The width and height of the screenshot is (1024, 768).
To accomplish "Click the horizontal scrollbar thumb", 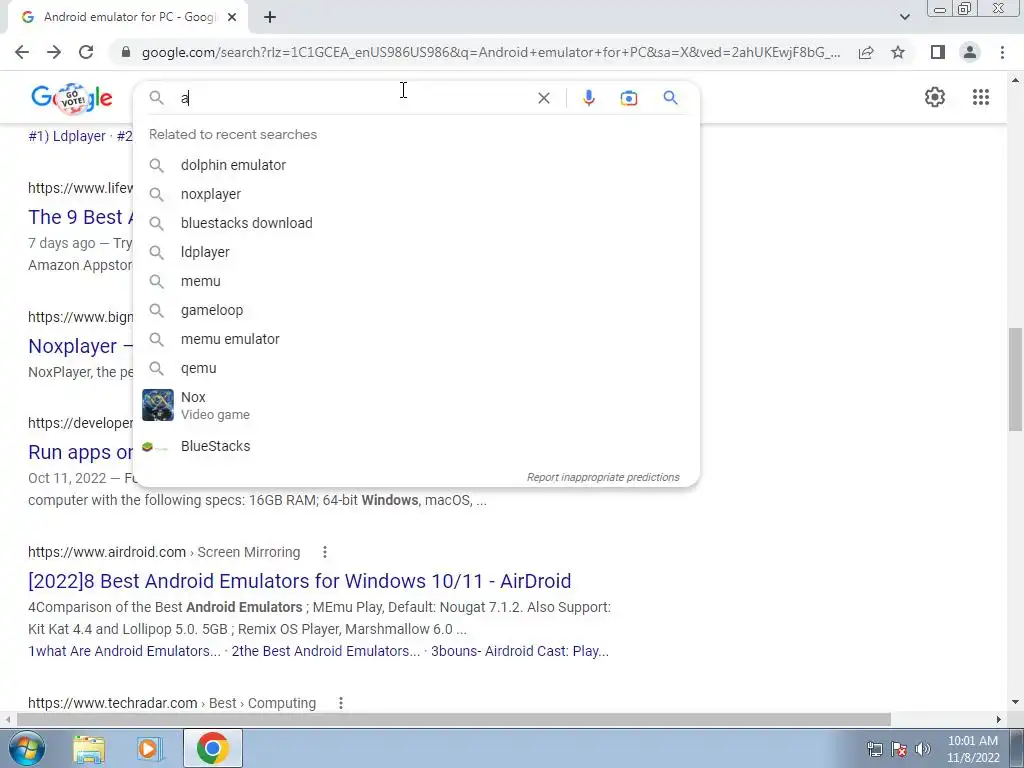I will click(454, 720).
